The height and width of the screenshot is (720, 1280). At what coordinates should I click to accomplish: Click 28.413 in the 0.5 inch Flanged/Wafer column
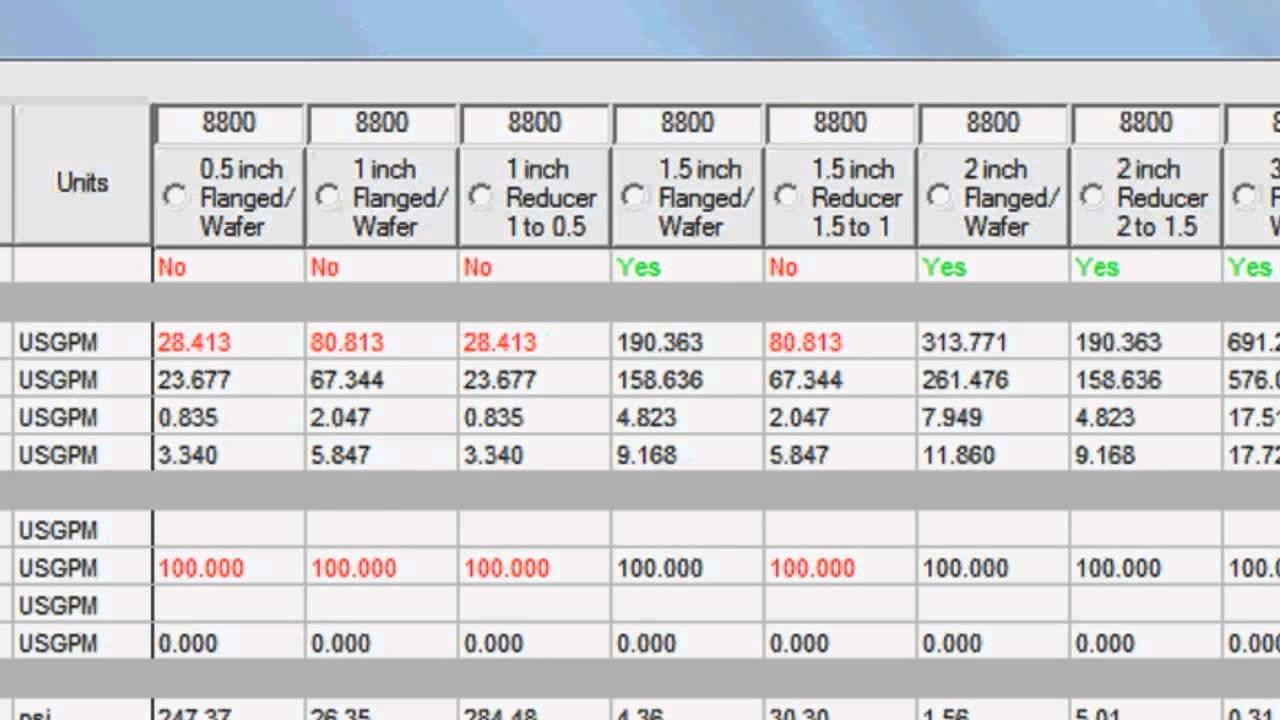(194, 343)
